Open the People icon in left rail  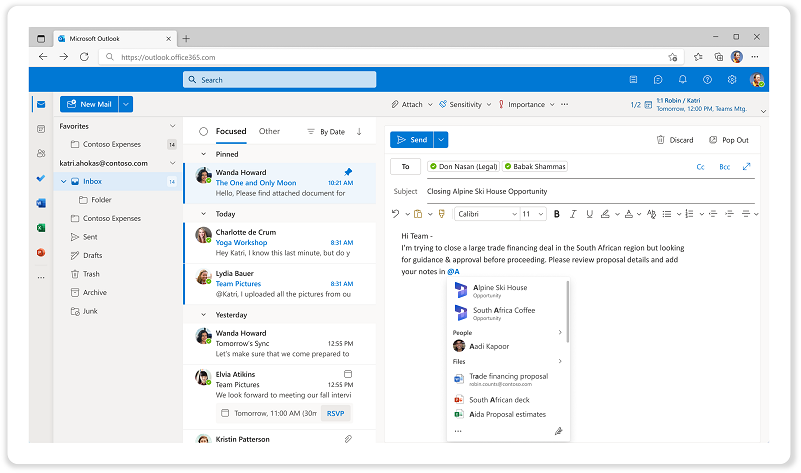(41, 153)
